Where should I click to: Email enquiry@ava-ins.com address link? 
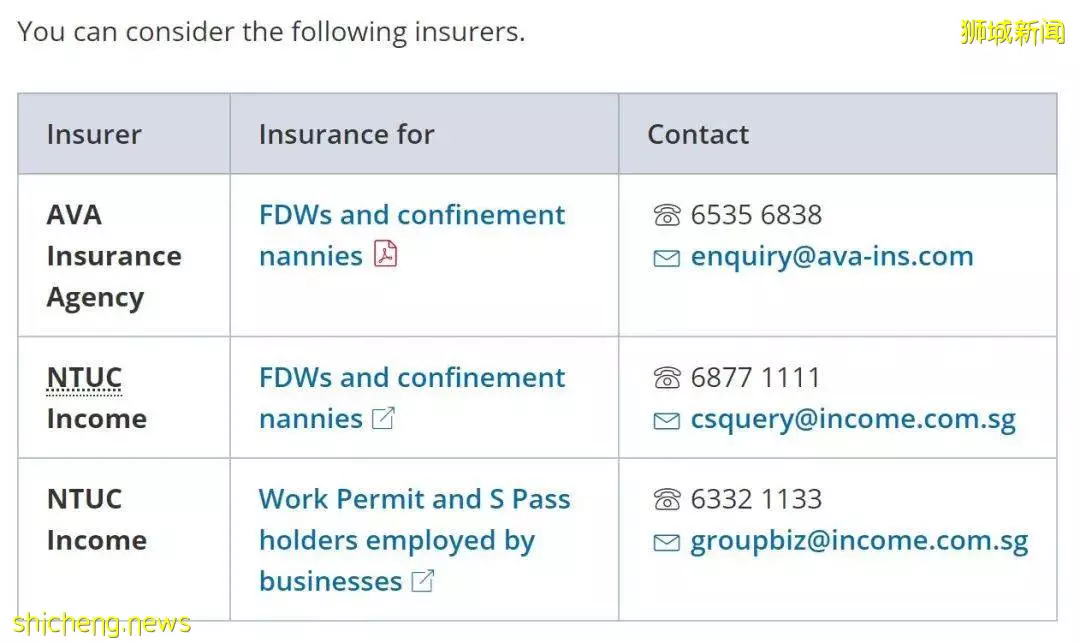click(832, 257)
